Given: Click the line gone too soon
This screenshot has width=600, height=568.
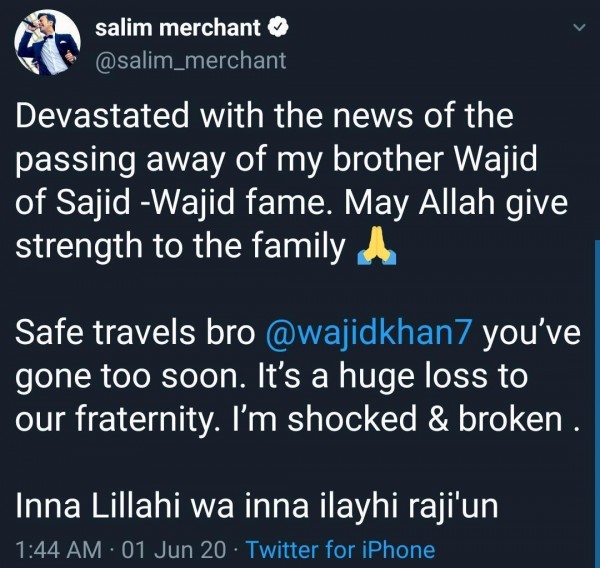Looking at the screenshot, I should click(272, 377).
